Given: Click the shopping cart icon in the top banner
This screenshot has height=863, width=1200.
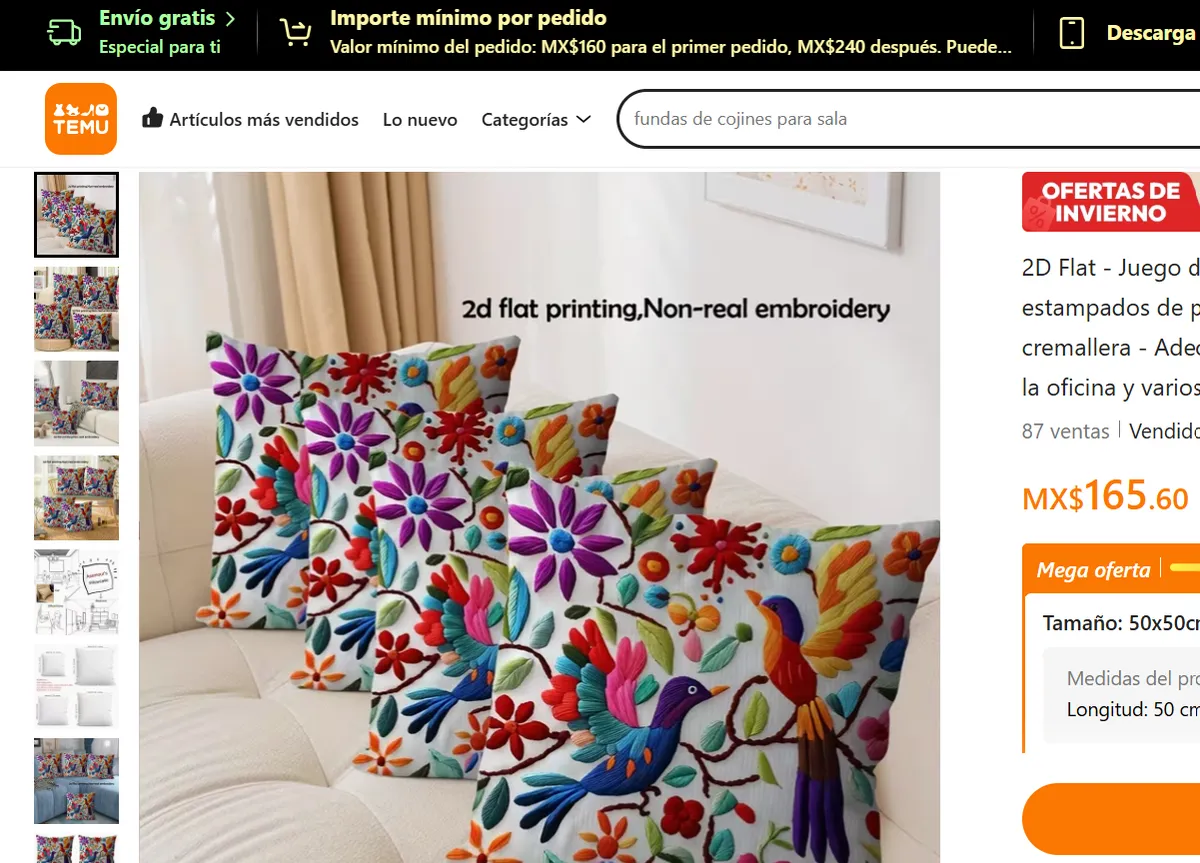Looking at the screenshot, I should [x=295, y=33].
